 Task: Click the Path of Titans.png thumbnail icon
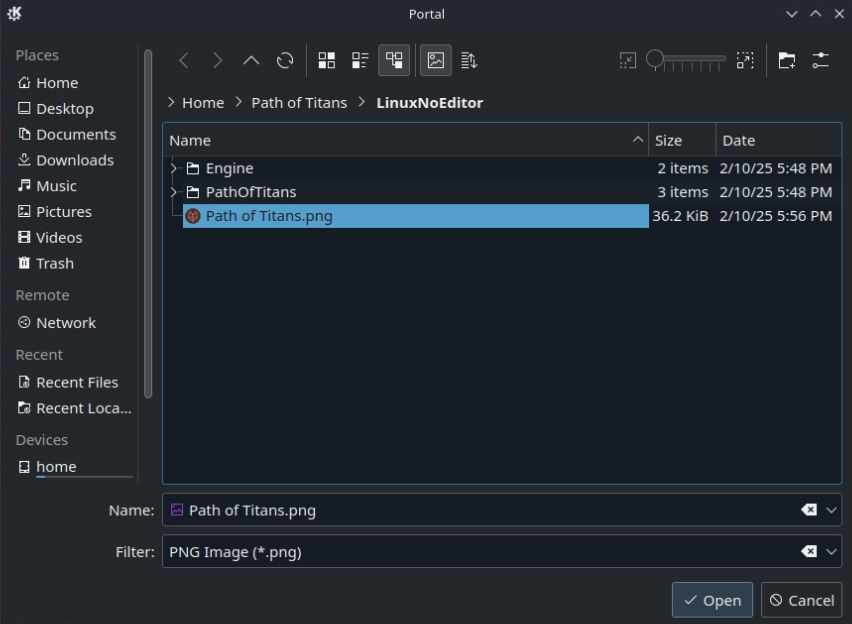[193, 216]
